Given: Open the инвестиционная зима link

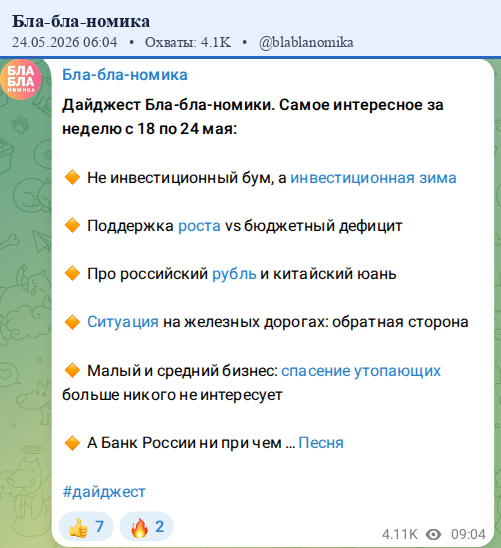Looking at the screenshot, I should pyautogui.click(x=373, y=178).
